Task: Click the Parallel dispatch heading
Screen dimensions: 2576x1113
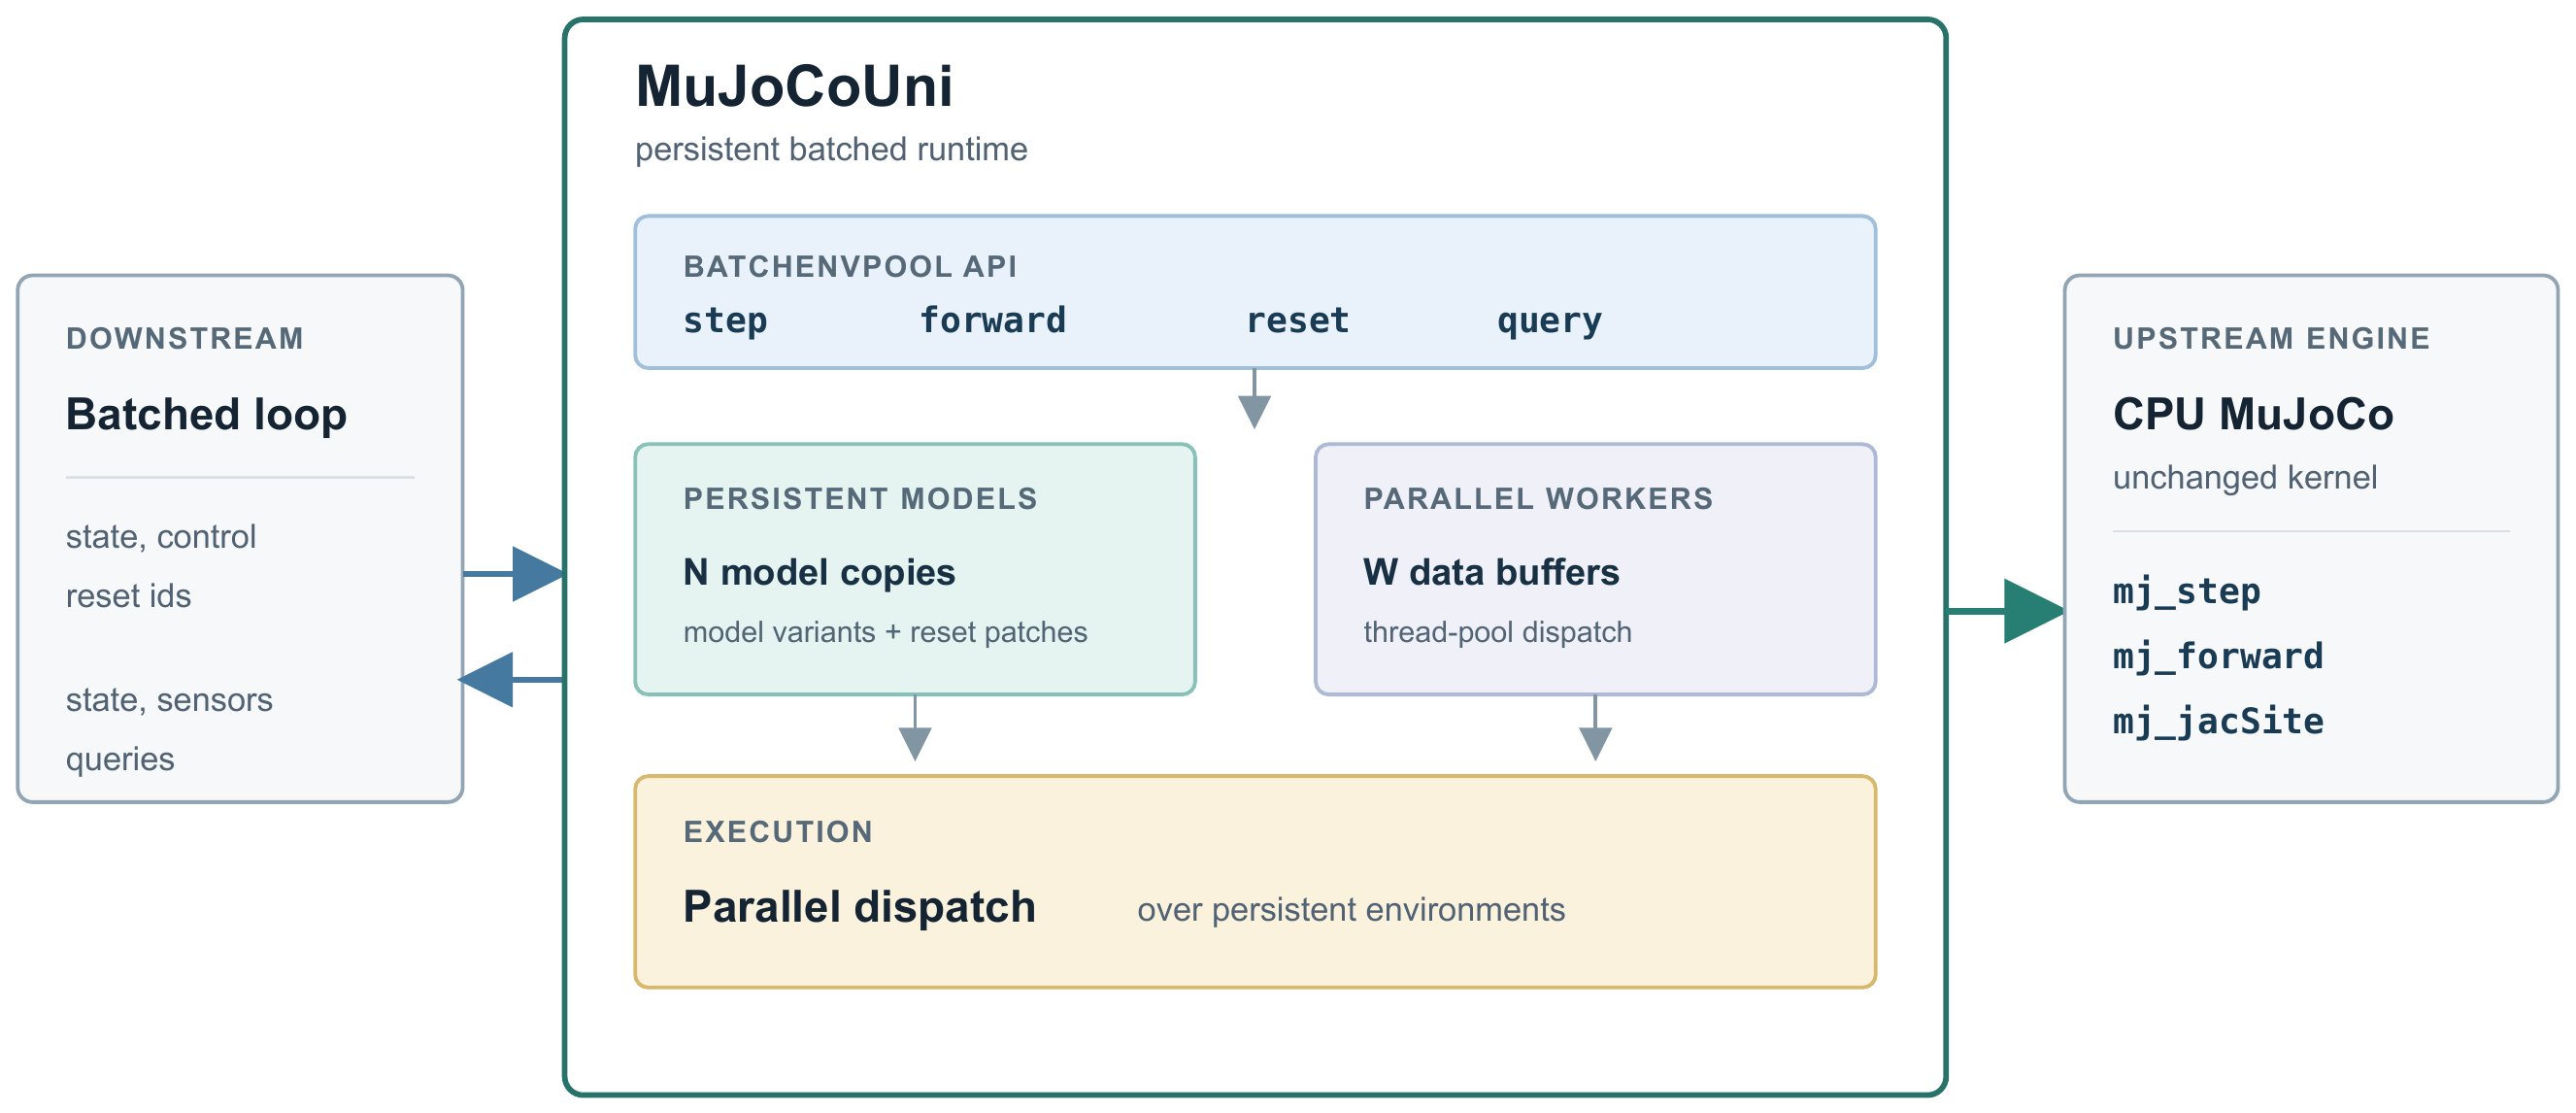Action: tap(859, 907)
